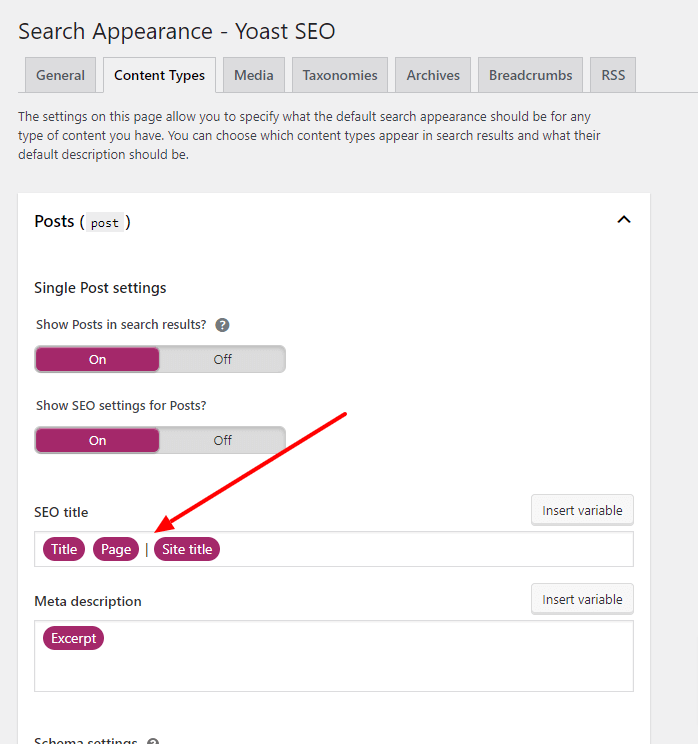Open the General tab
The height and width of the screenshot is (744, 698).
pyautogui.click(x=60, y=75)
